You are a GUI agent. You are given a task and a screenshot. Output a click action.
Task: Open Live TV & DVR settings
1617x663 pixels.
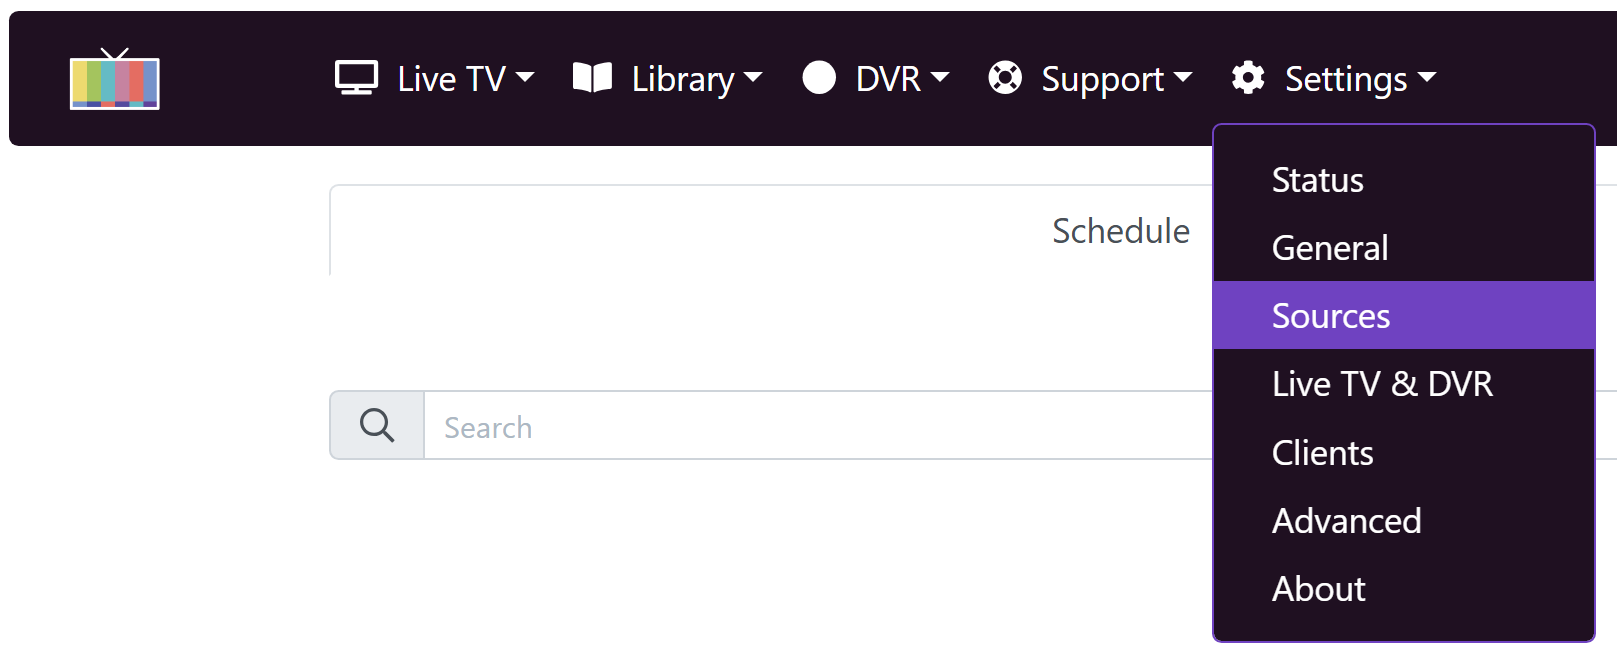(1382, 383)
